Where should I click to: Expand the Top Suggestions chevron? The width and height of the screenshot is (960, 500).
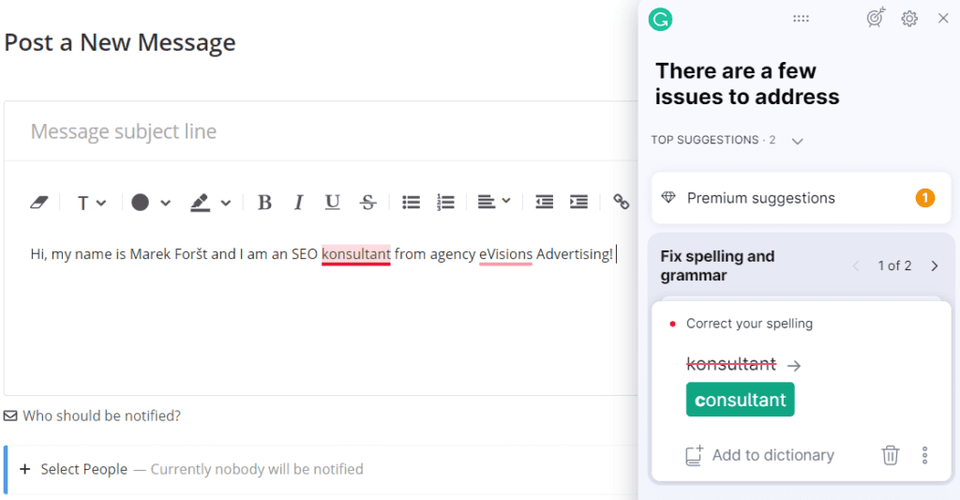click(797, 141)
